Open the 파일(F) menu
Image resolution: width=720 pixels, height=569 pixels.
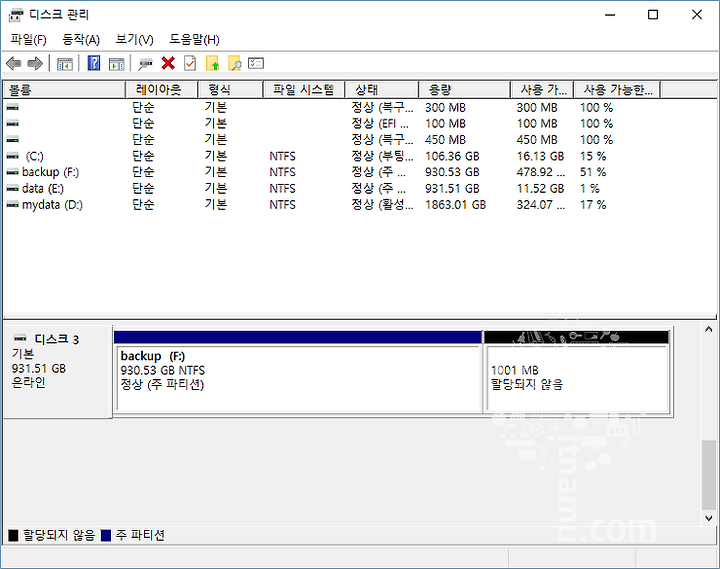tap(28, 39)
